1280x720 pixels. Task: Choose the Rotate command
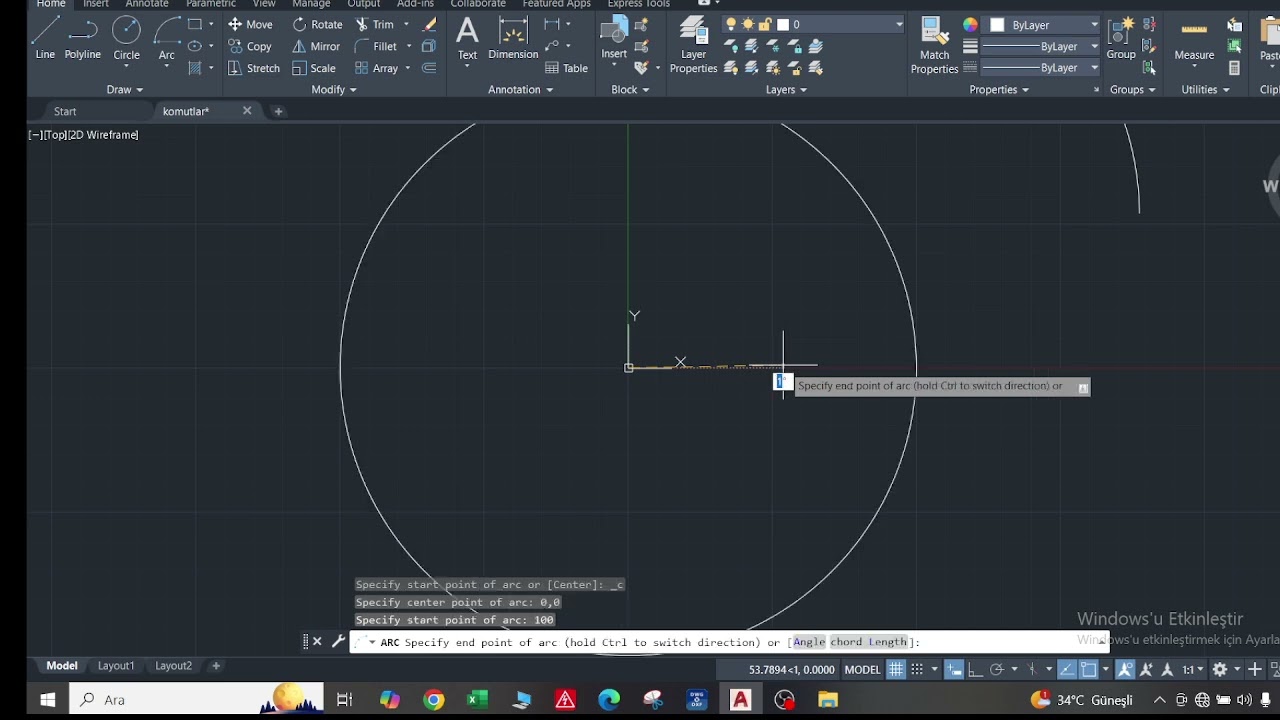pos(317,24)
